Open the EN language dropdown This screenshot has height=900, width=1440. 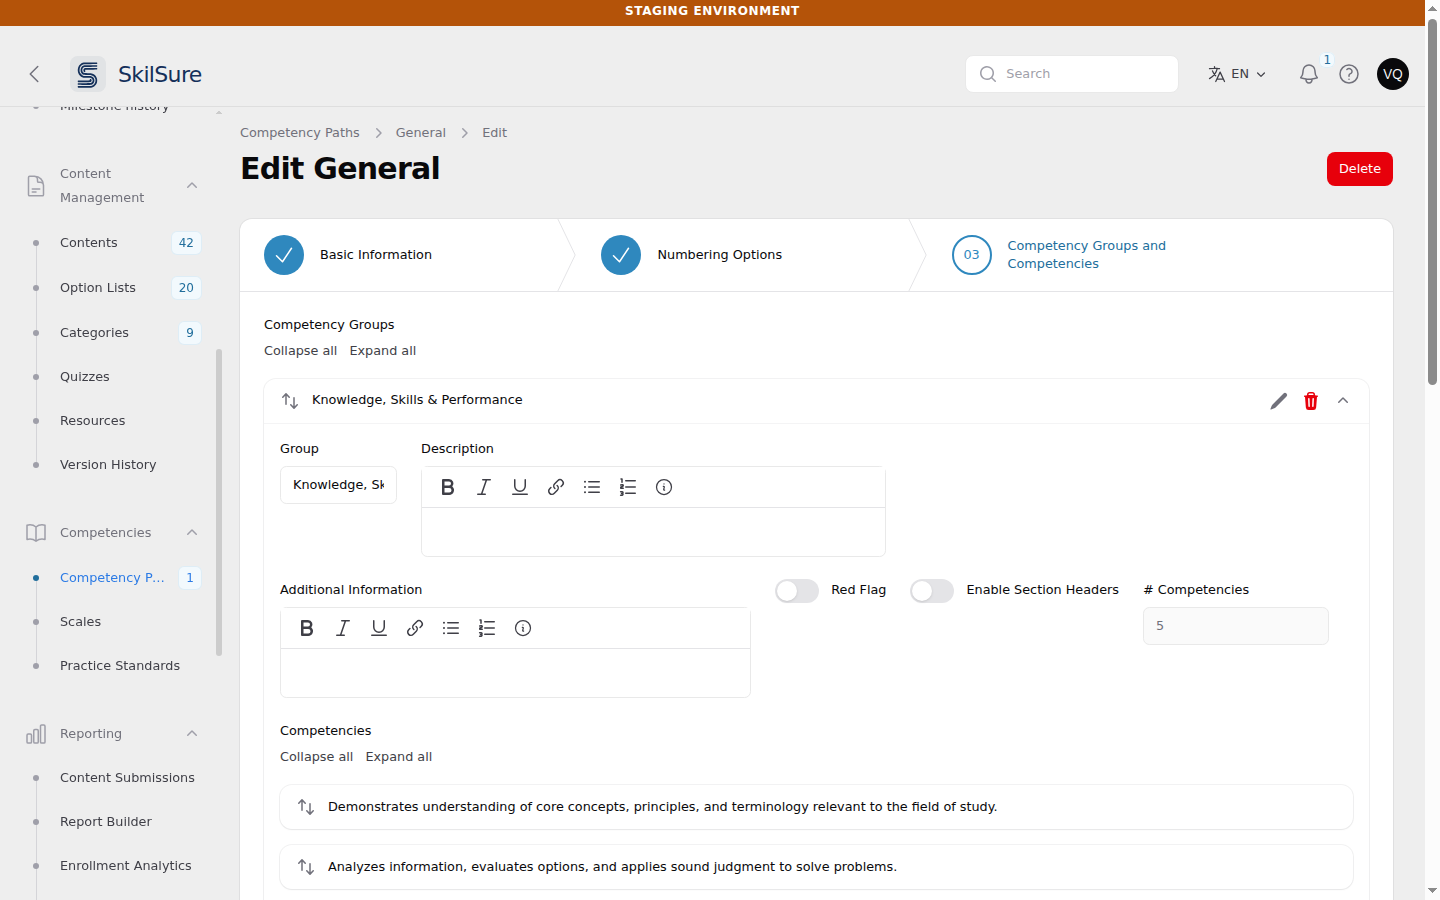1238,74
